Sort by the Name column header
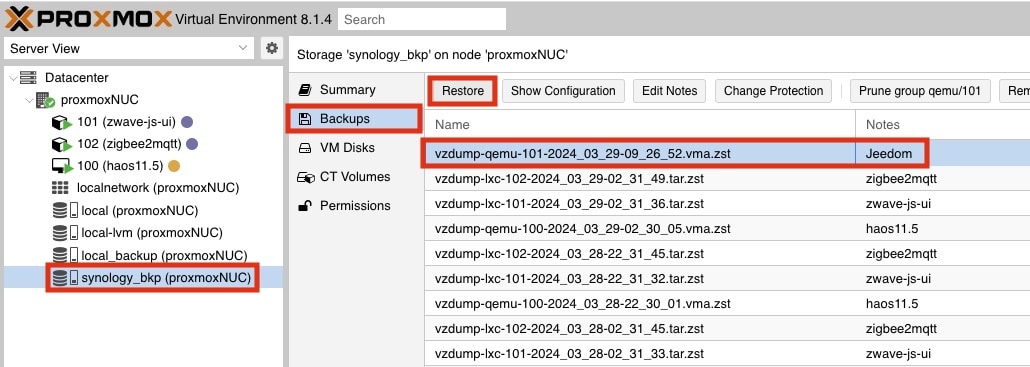Viewport: 1030px width, 367px height. (x=640, y=125)
